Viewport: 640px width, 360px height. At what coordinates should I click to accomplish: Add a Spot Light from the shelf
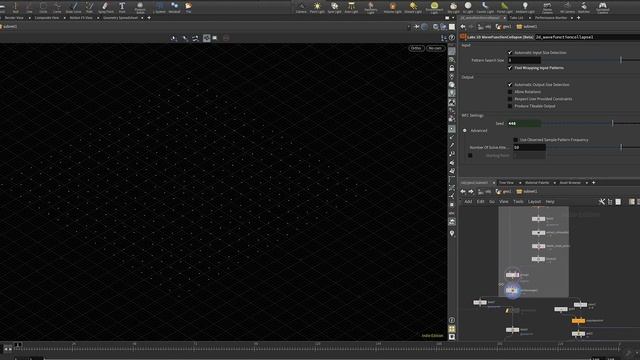pyautogui.click(x=334, y=7)
